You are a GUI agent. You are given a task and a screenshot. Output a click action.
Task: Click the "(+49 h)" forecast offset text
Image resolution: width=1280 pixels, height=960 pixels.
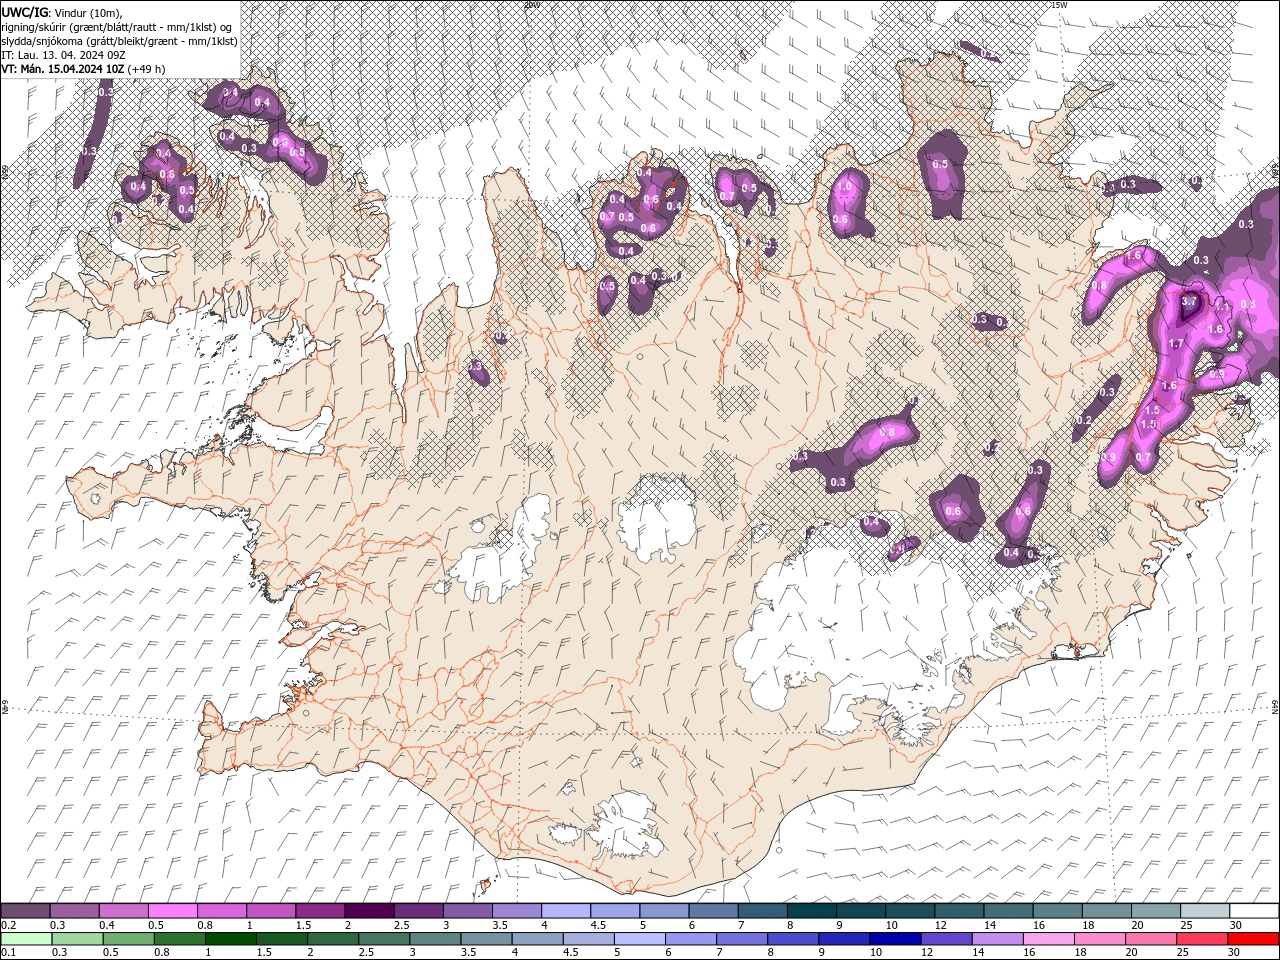tap(147, 69)
